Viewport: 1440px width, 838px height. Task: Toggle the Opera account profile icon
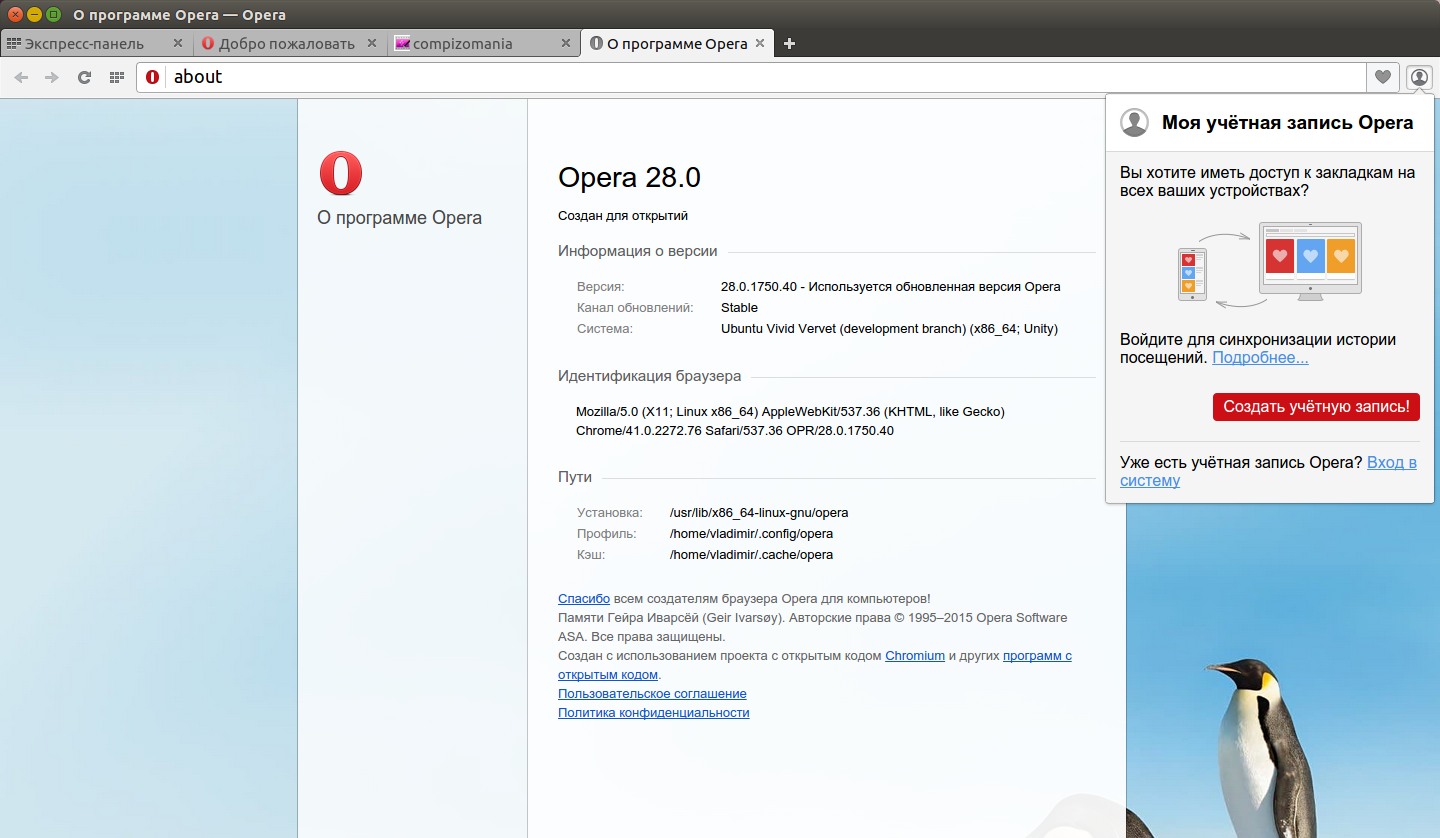(1419, 77)
